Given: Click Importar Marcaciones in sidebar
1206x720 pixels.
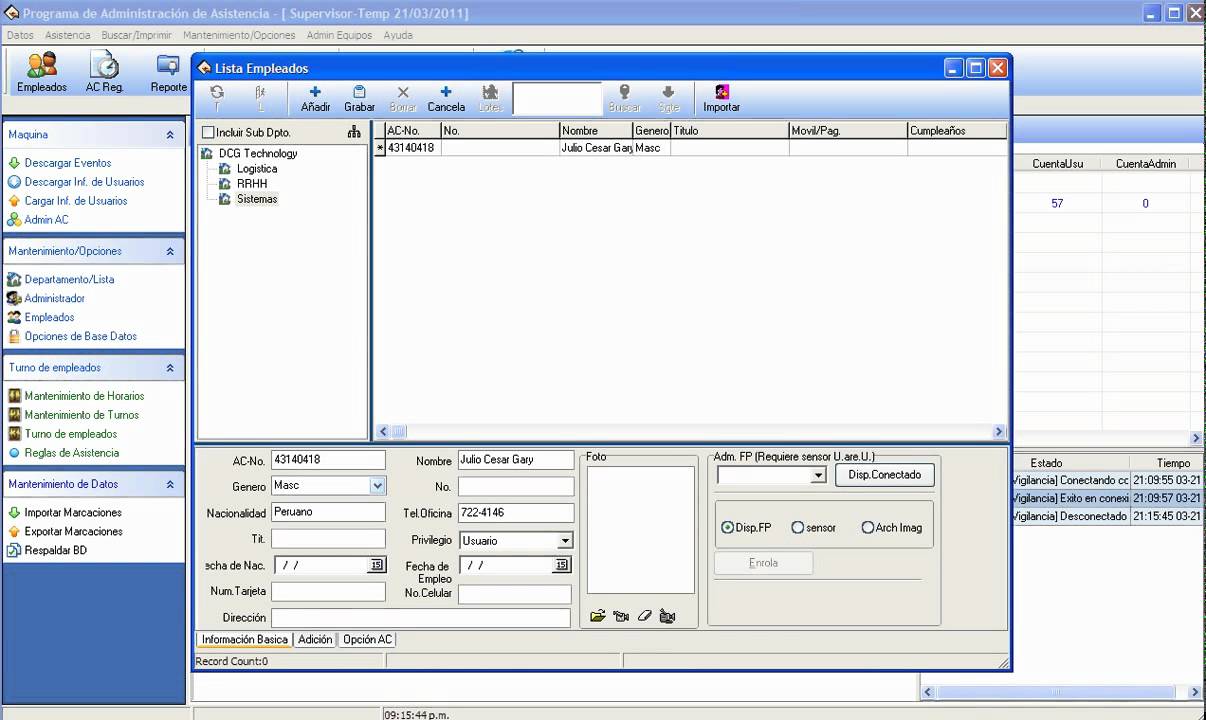Looking at the screenshot, I should click(73, 513).
